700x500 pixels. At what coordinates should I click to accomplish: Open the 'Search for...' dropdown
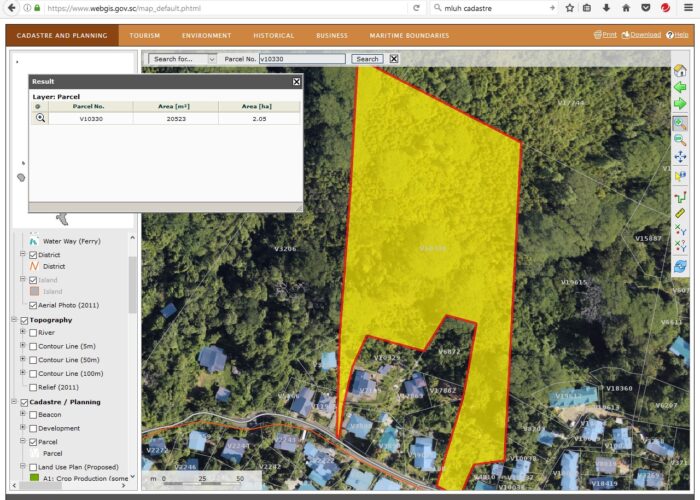182,59
